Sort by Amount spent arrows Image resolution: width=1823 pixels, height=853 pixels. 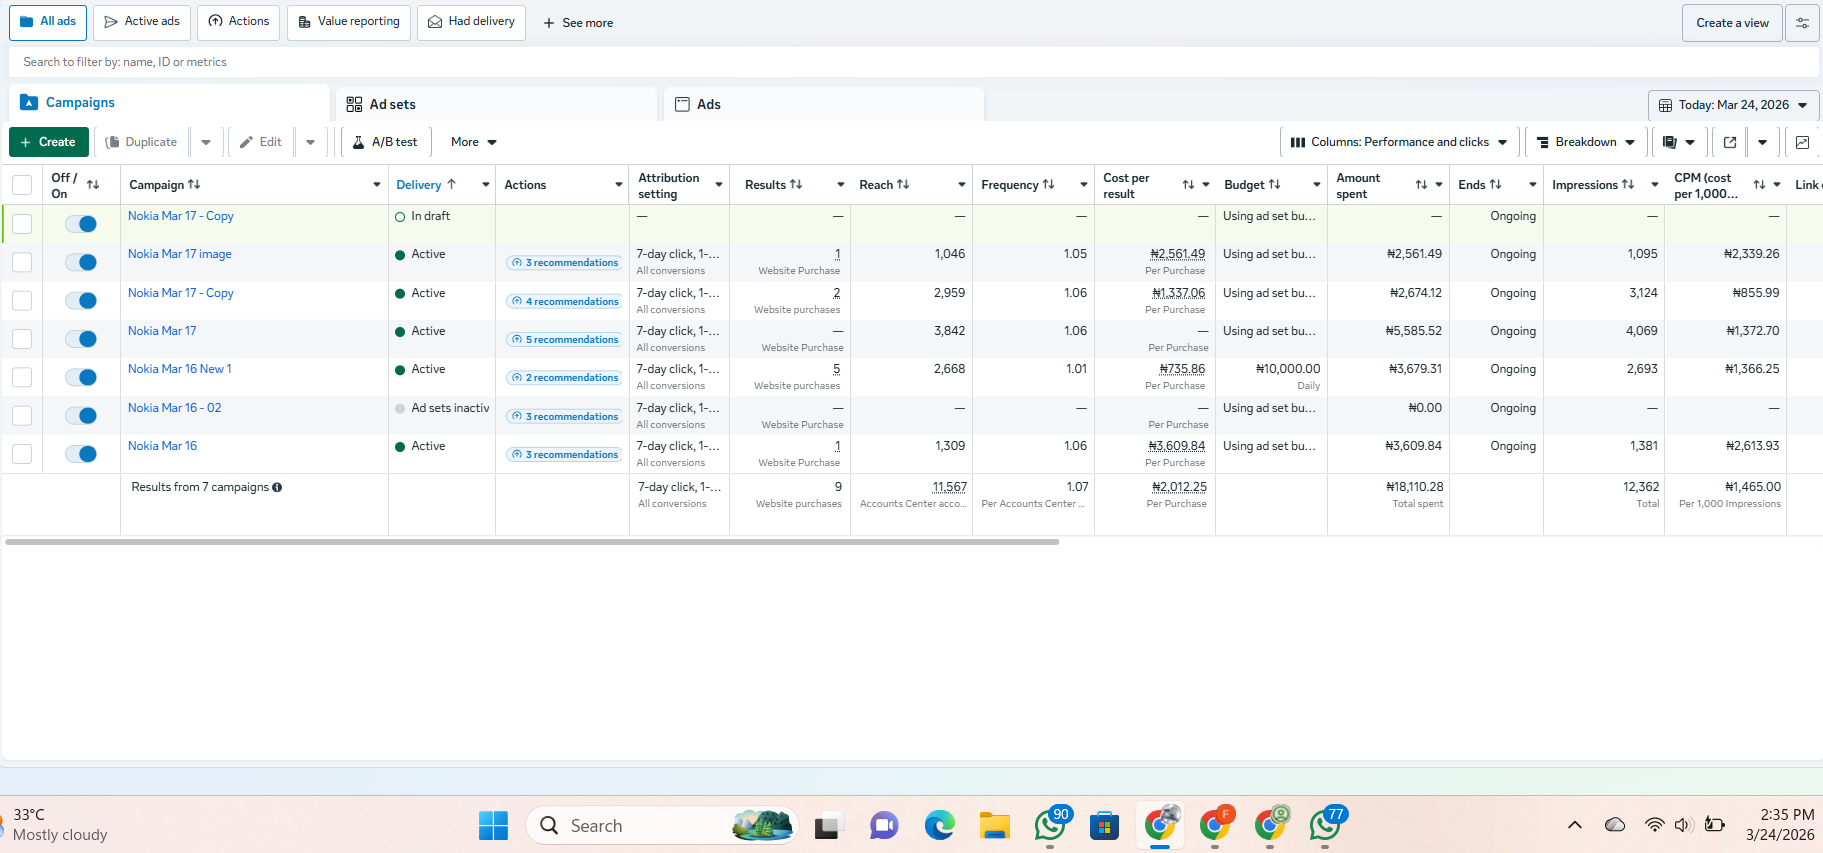point(1421,185)
